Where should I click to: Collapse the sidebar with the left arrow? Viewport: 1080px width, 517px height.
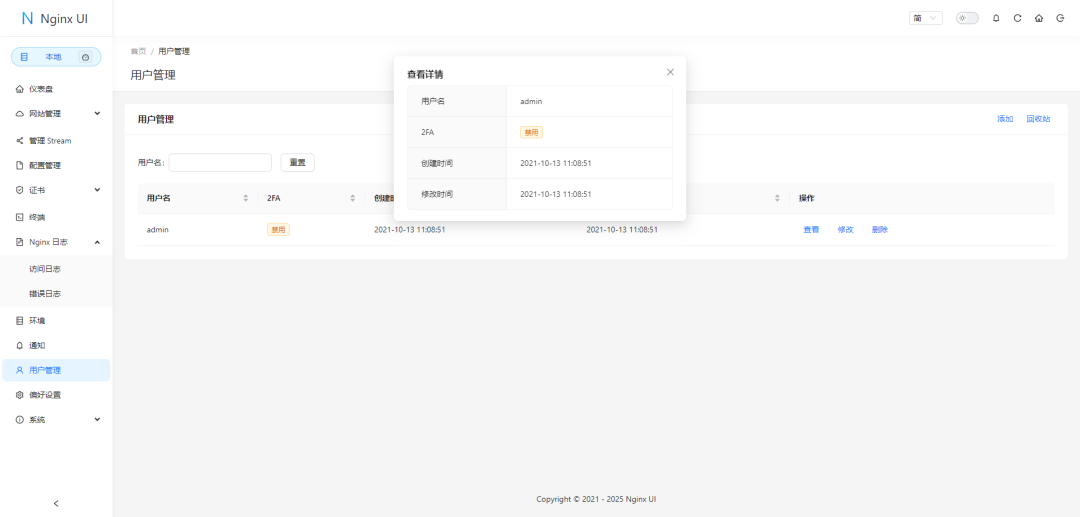click(x=56, y=503)
